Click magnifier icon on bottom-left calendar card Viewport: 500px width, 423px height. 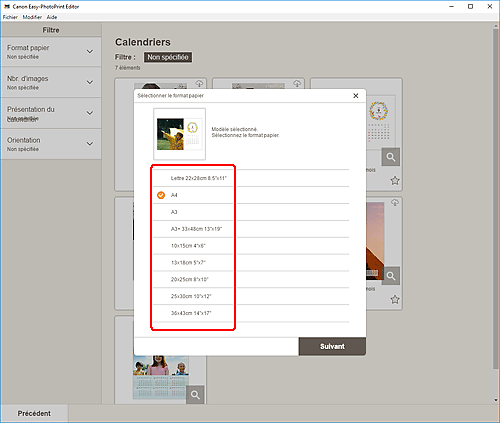tap(195, 395)
